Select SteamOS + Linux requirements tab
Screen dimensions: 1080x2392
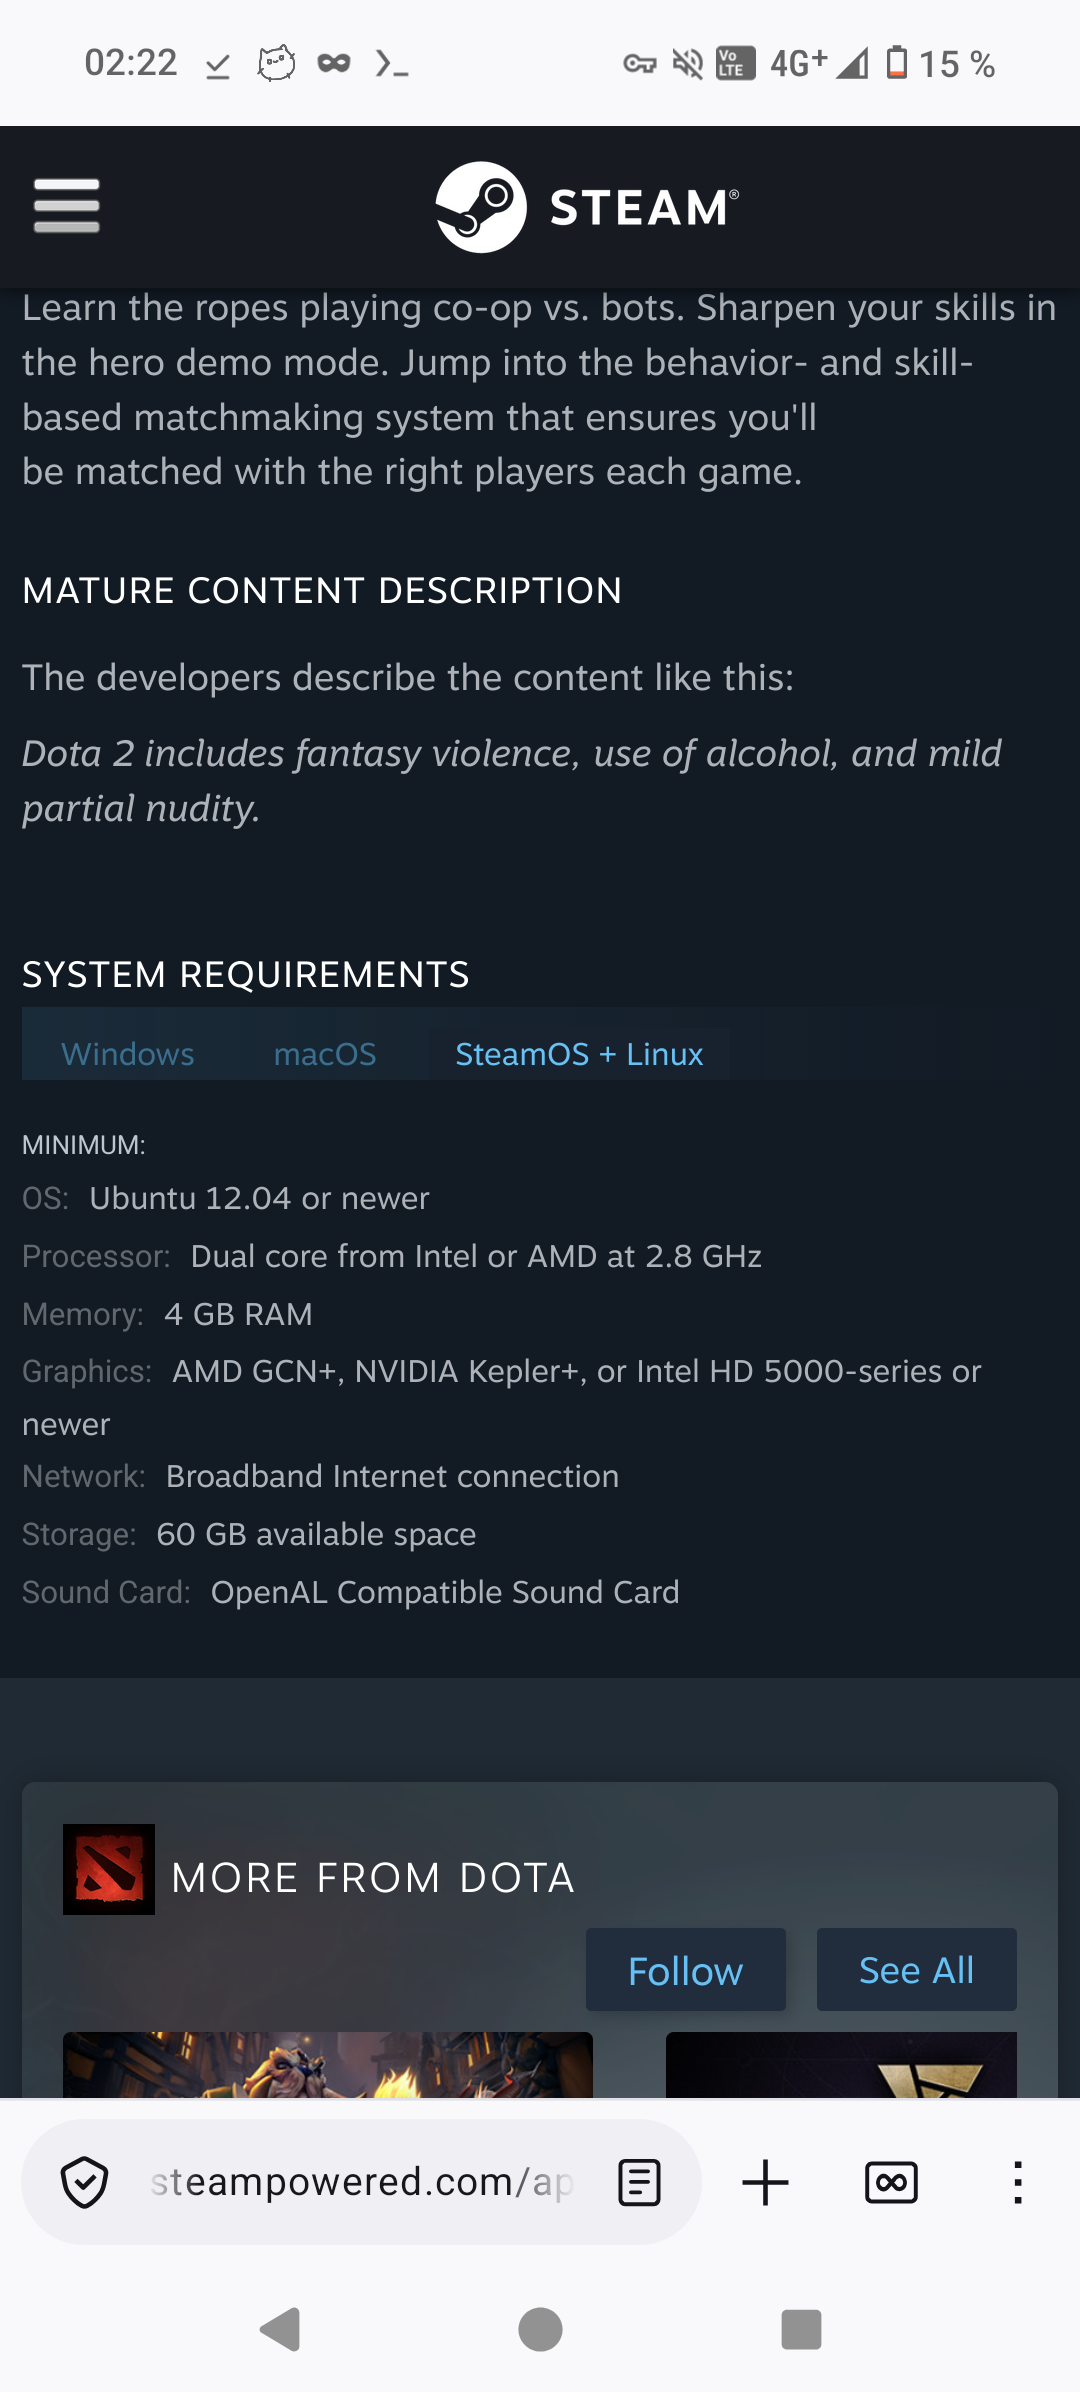point(580,1054)
